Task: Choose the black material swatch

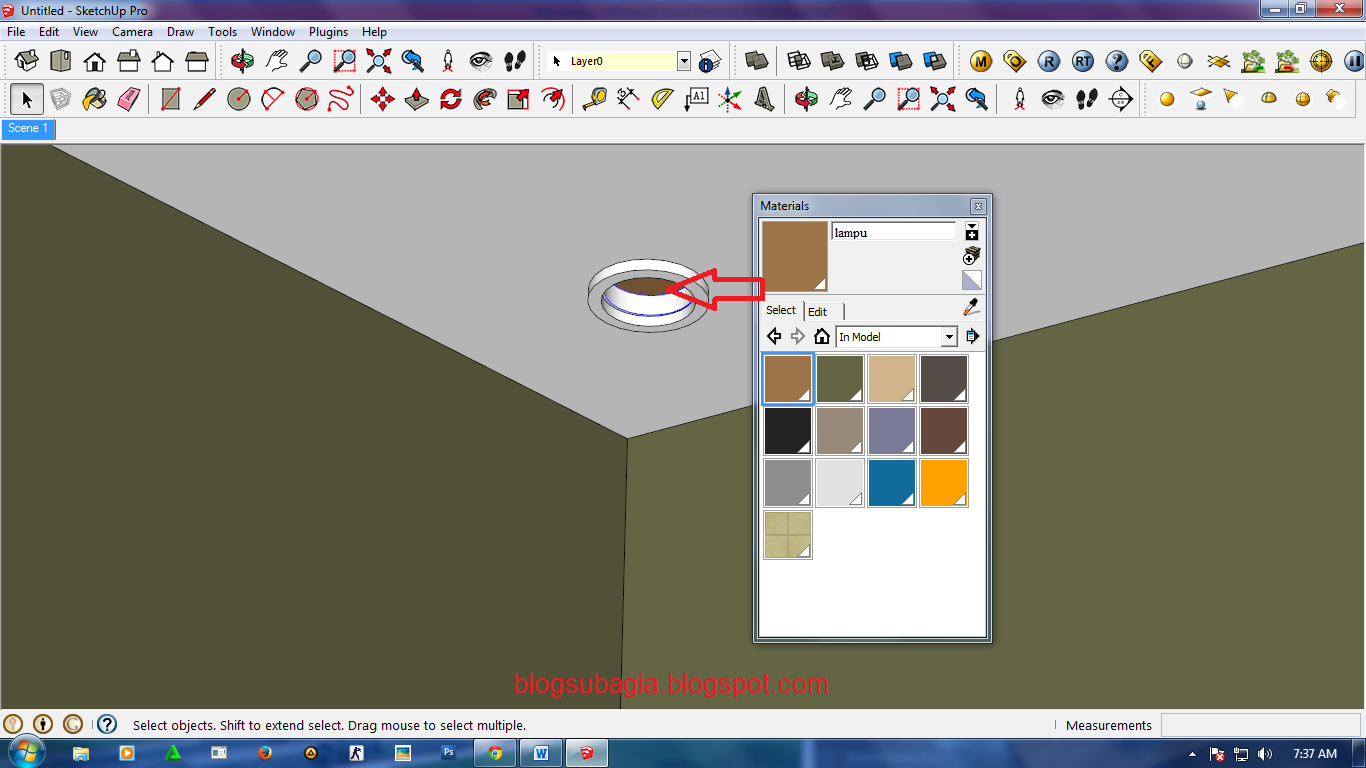Action: pos(788,431)
